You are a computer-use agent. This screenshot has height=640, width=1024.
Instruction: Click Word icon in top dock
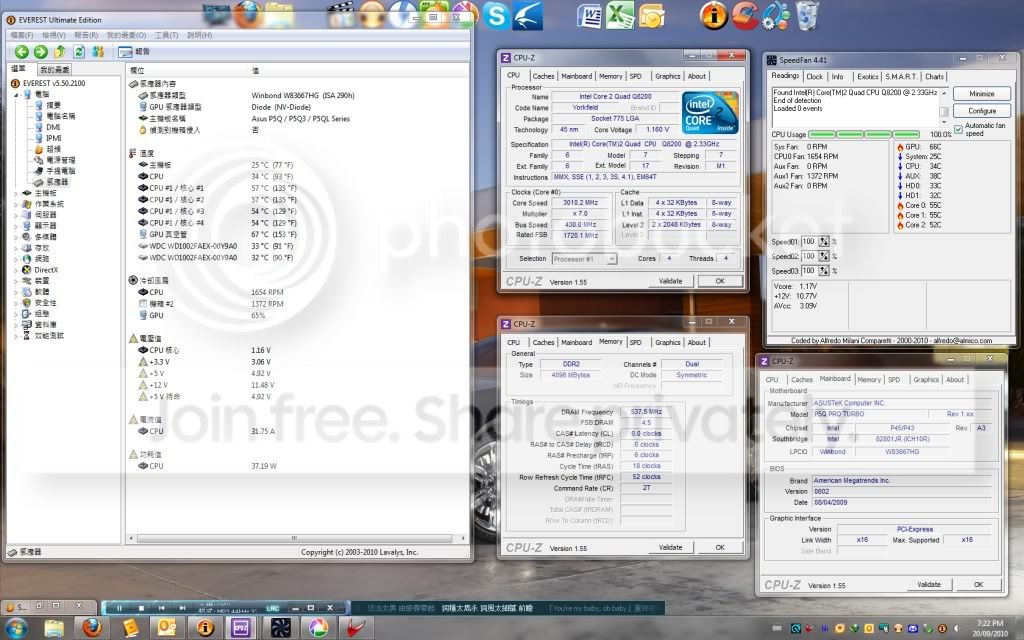(590, 15)
